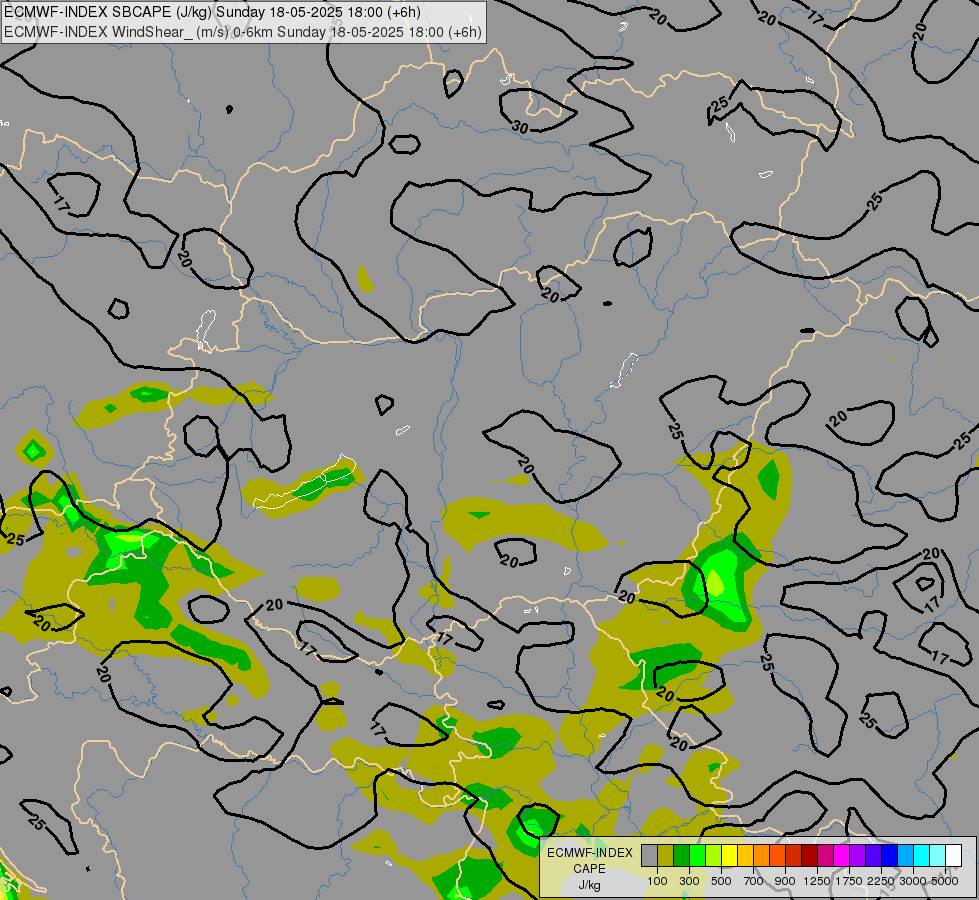This screenshot has height=900, width=979.
Task: Click the cyan swatch right of 3000
Action: (x=922, y=856)
